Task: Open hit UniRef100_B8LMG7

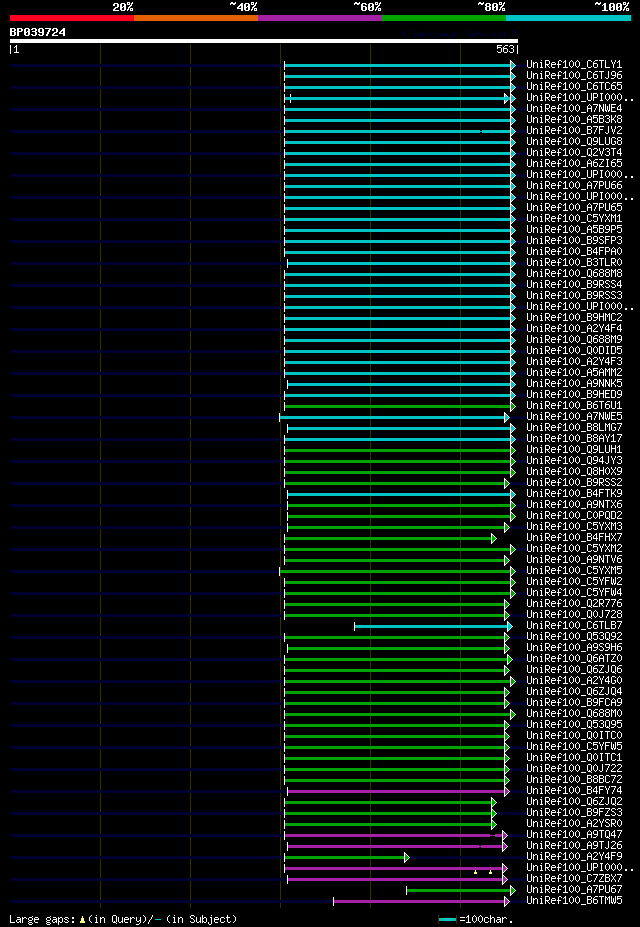Action: (574, 427)
